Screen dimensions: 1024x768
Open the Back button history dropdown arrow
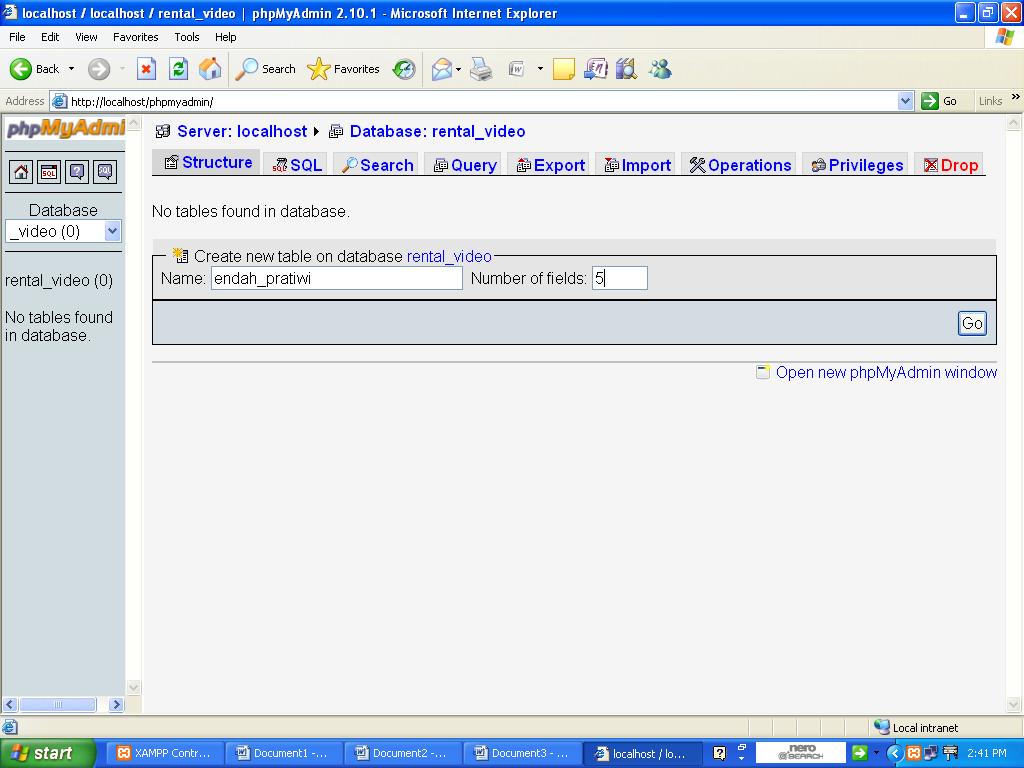(71, 69)
